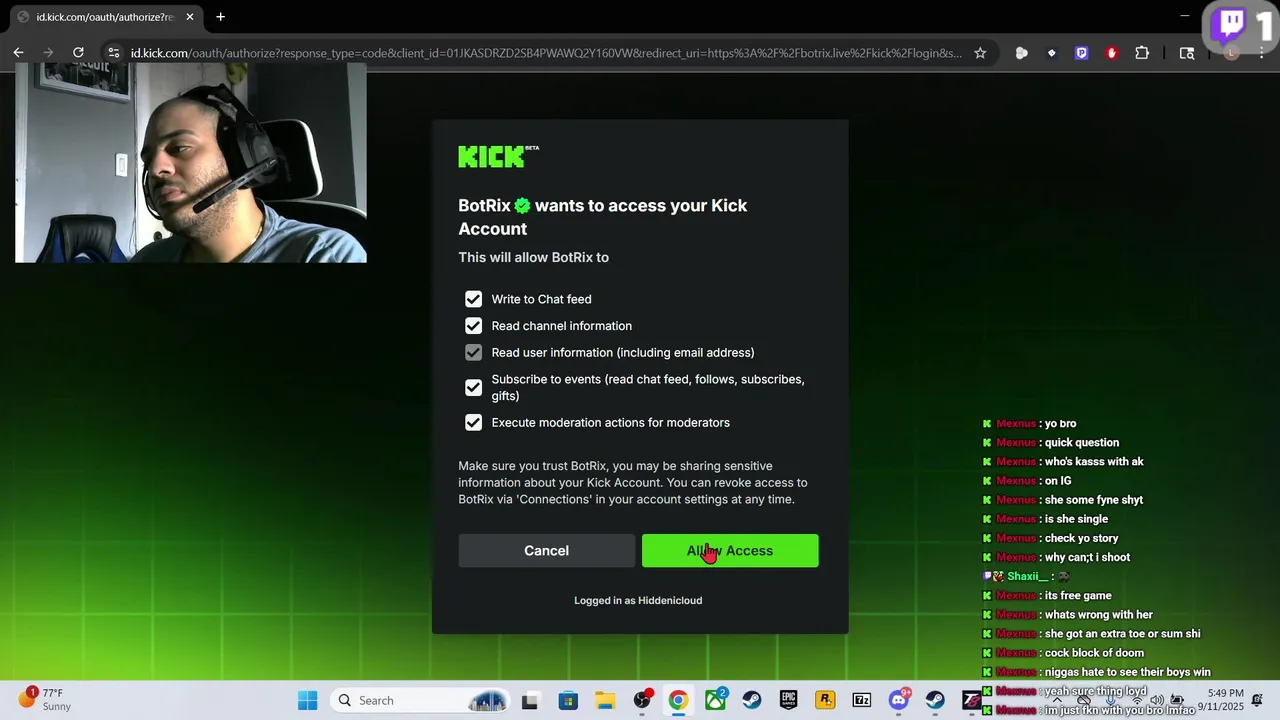This screenshot has width=1280, height=720.
Task: Click the taskbar Search box
Action: (420, 700)
